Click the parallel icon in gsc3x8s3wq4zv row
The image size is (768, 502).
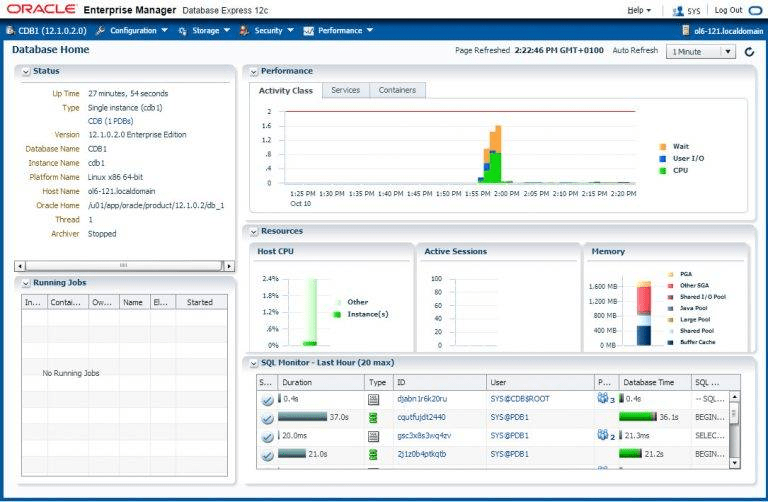click(x=603, y=435)
